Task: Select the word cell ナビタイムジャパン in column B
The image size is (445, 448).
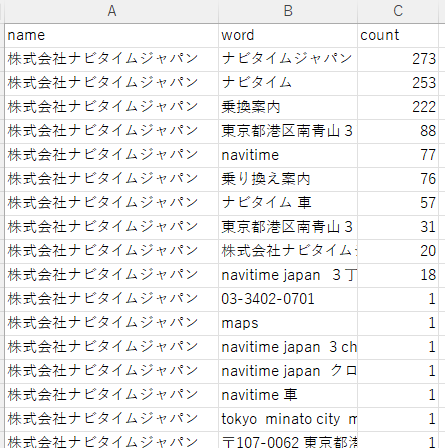Action: point(288,59)
